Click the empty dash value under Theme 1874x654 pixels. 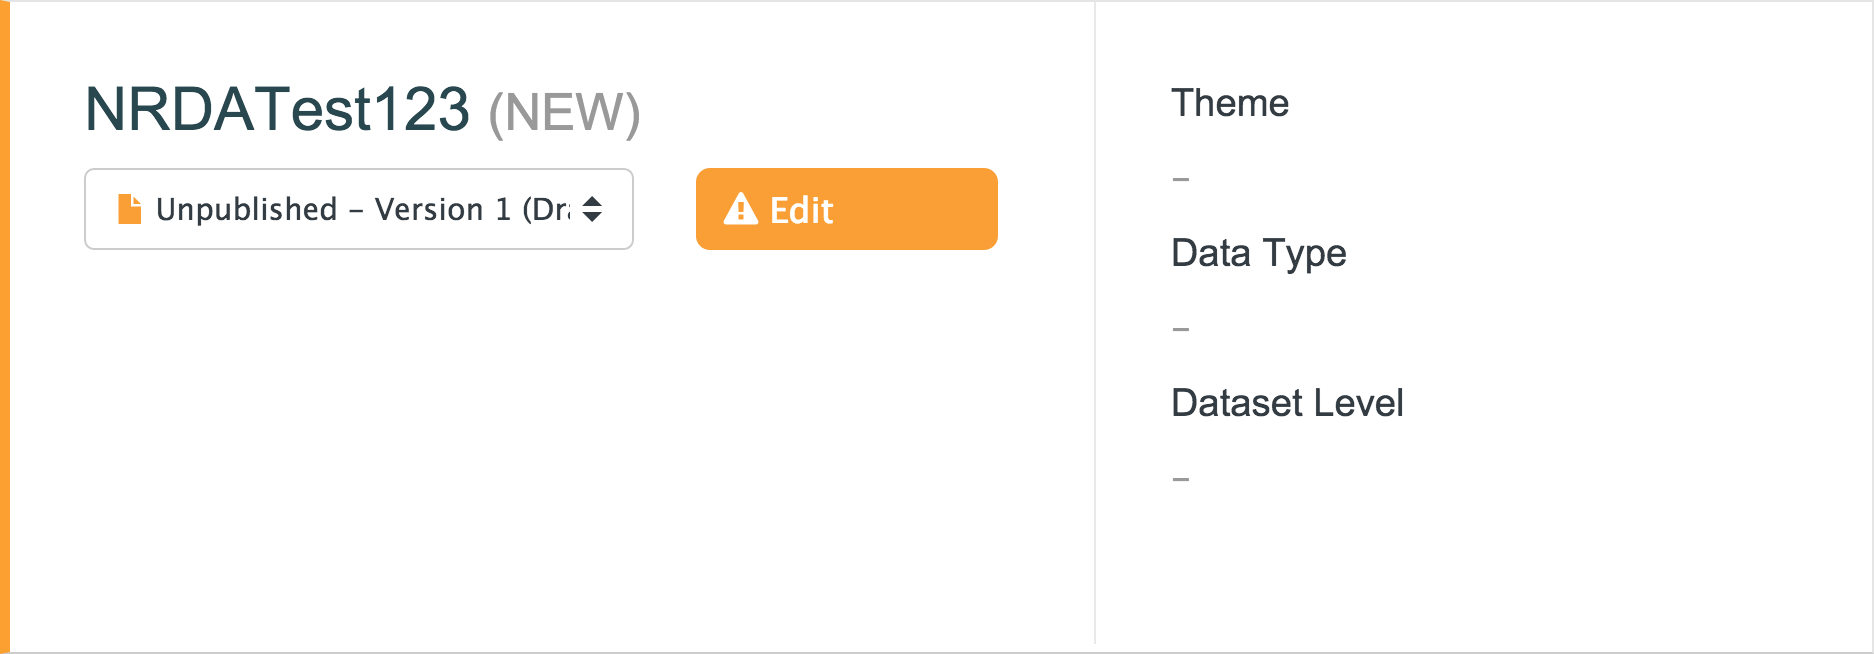(x=1181, y=179)
